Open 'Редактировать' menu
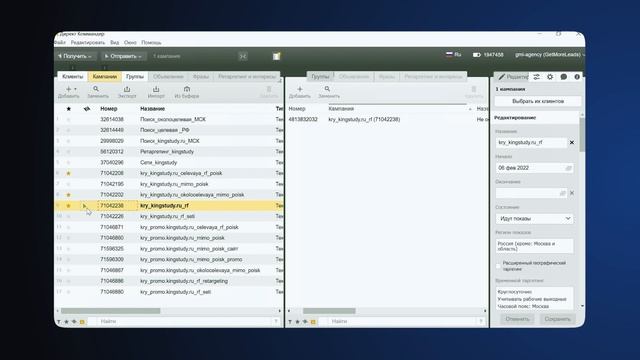Image resolution: width=640 pixels, height=360 pixels. pos(88,42)
